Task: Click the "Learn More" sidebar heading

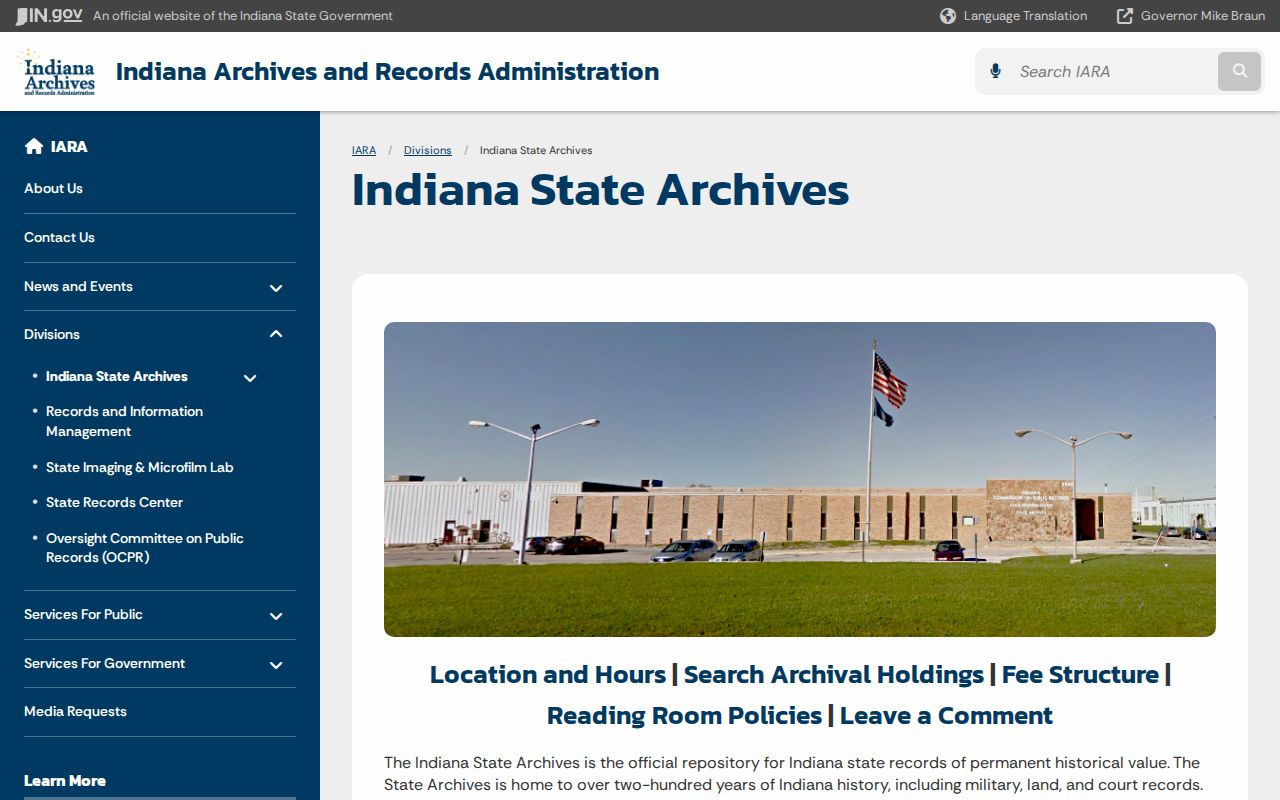Action: (65, 780)
